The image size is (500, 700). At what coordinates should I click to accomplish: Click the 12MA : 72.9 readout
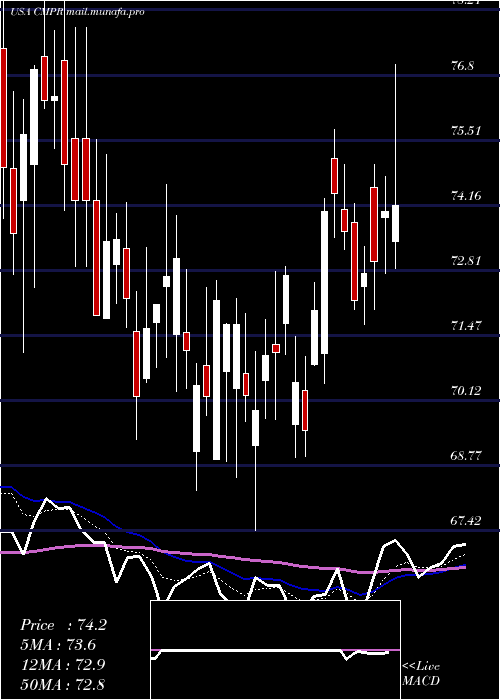coord(63,665)
